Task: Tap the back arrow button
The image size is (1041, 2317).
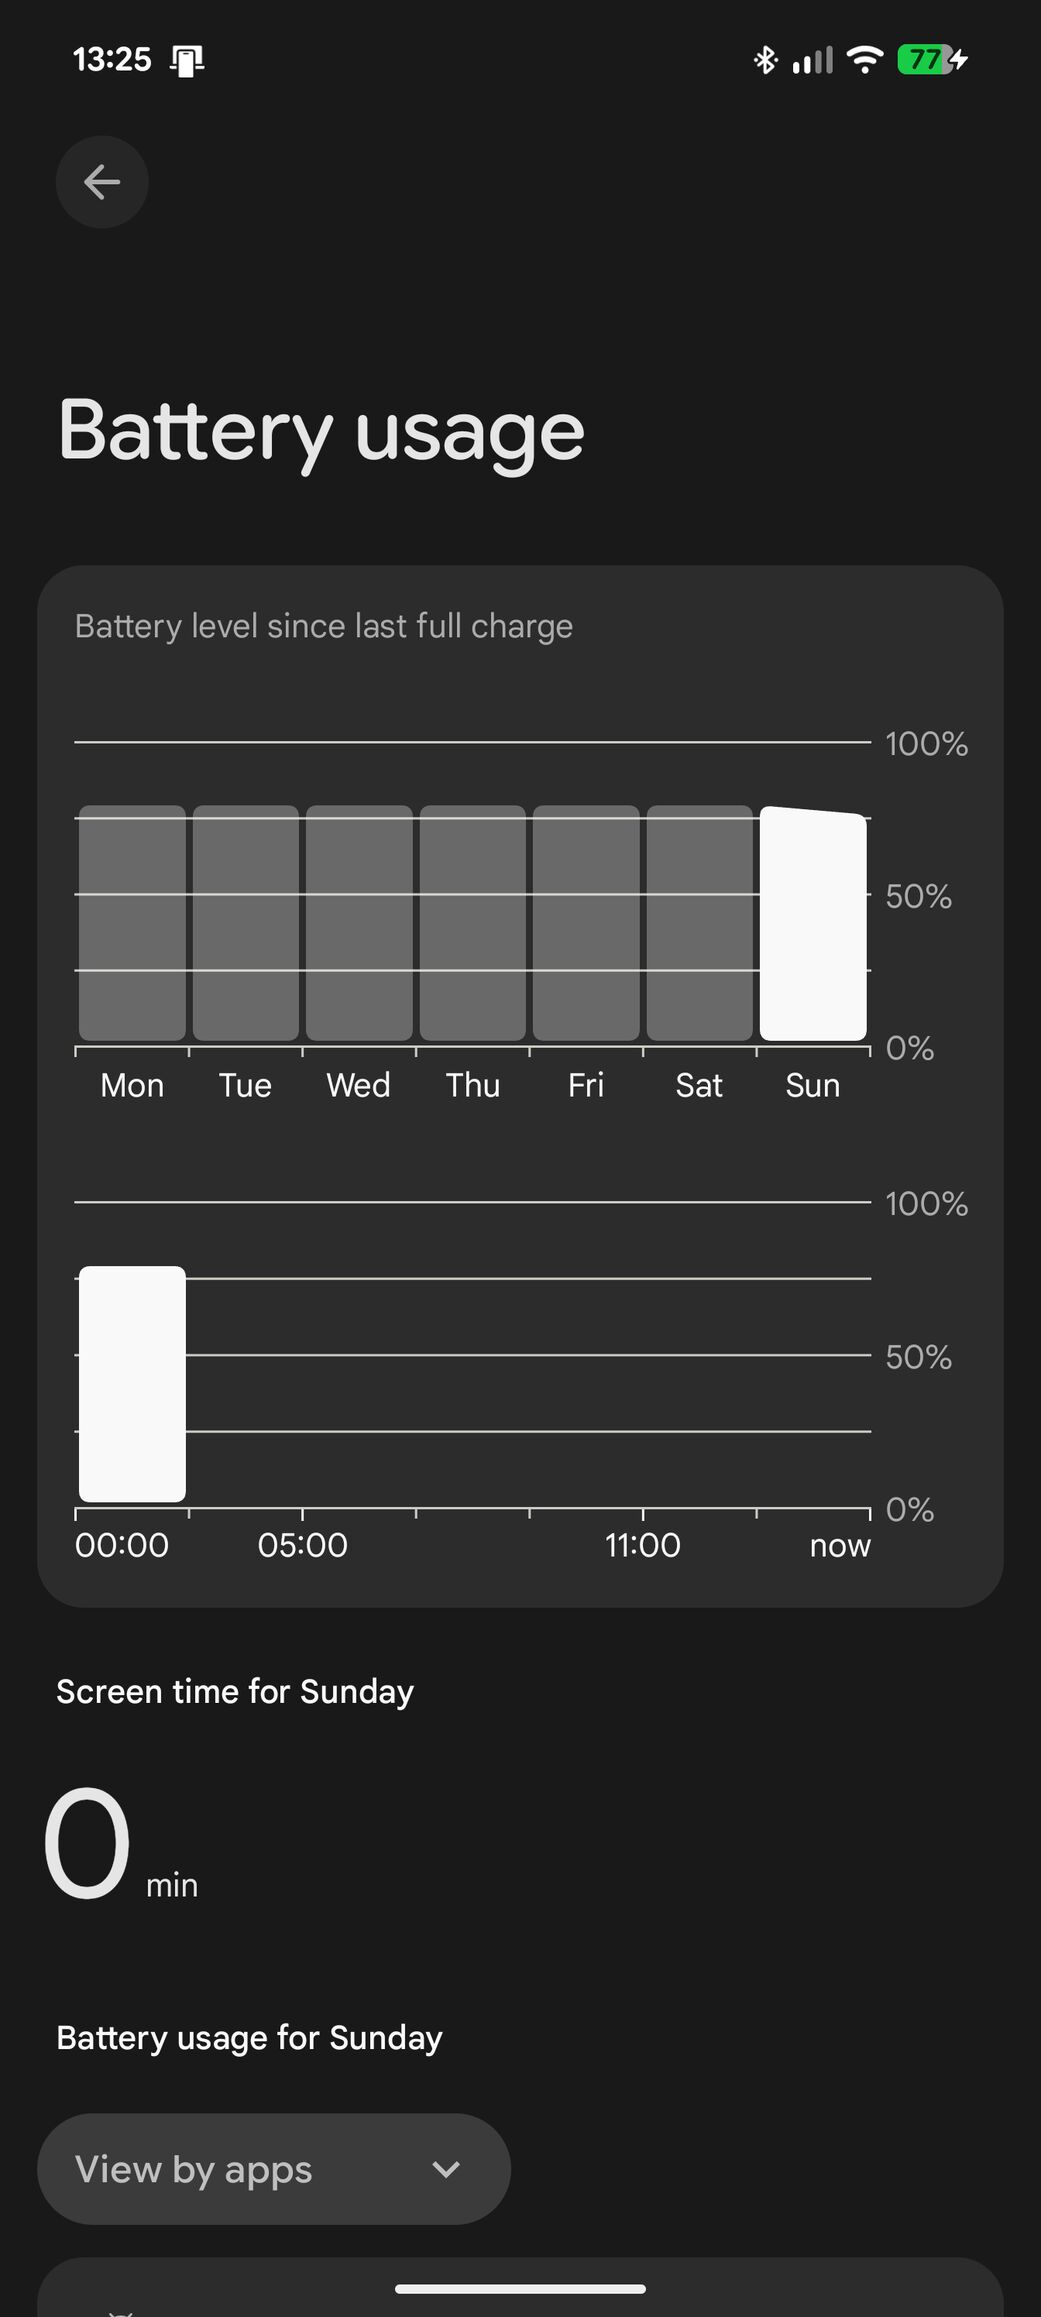Action: (x=102, y=182)
